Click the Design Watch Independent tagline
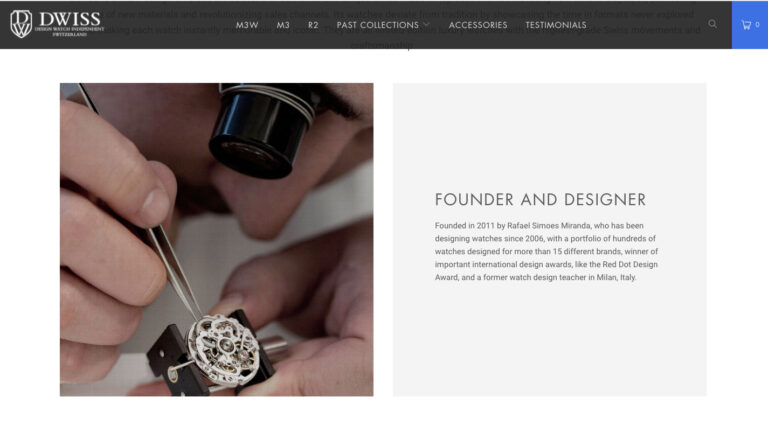Viewport: 768px width, 425px height. (69, 29)
